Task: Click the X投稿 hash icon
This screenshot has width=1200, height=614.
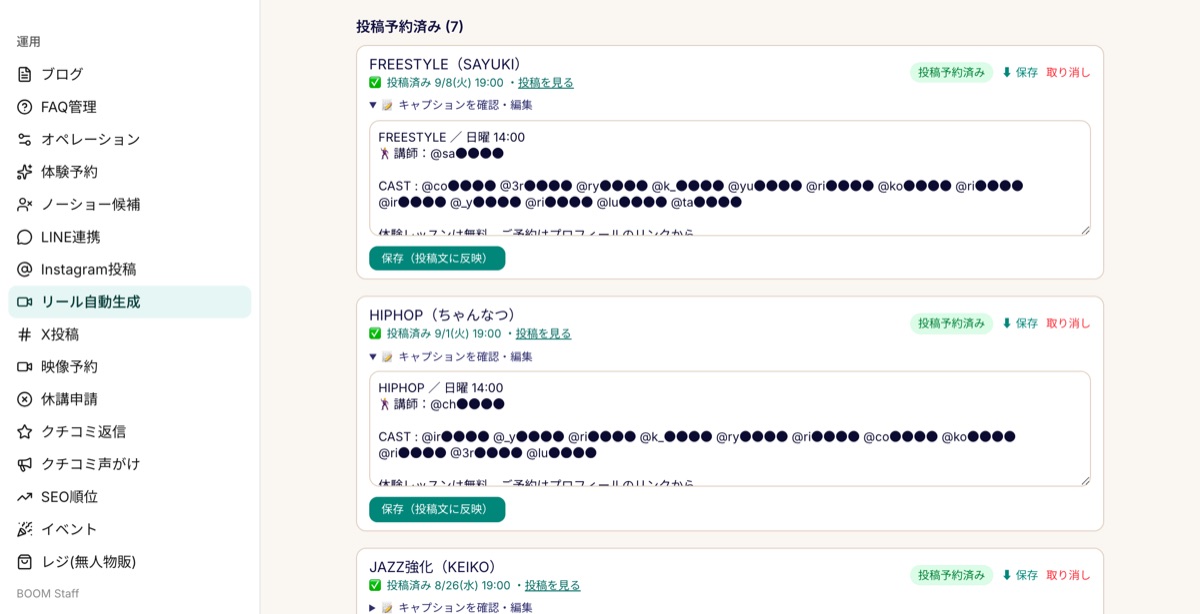Action: pyautogui.click(x=25, y=334)
